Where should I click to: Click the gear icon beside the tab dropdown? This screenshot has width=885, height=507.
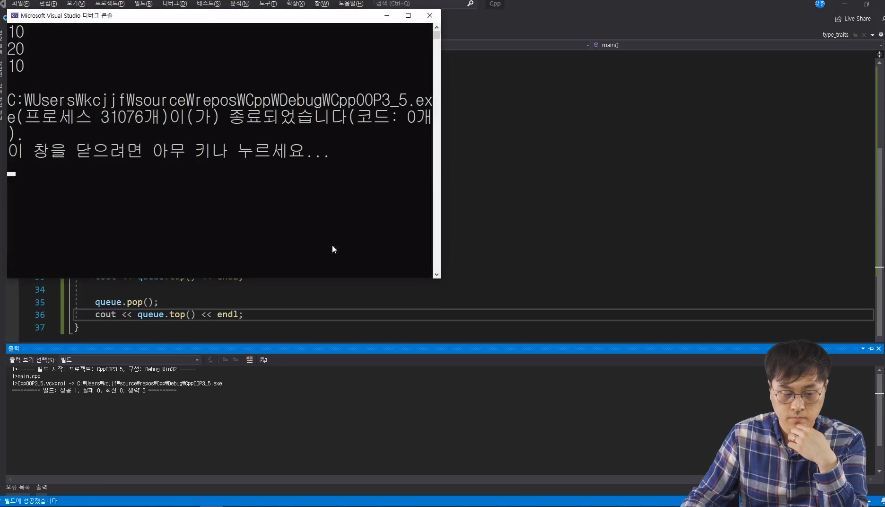click(x=881, y=35)
